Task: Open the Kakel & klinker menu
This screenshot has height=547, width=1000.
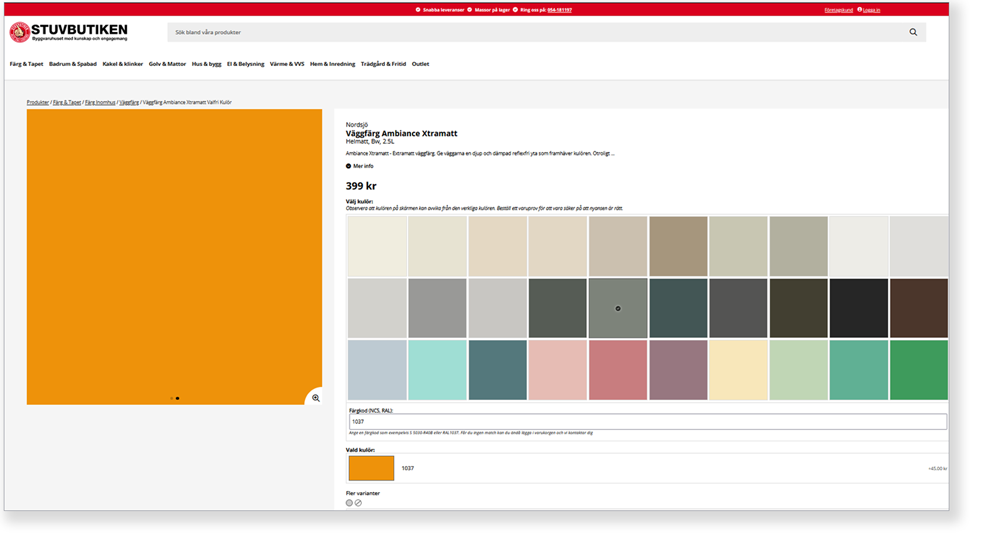Action: pyautogui.click(x=122, y=64)
